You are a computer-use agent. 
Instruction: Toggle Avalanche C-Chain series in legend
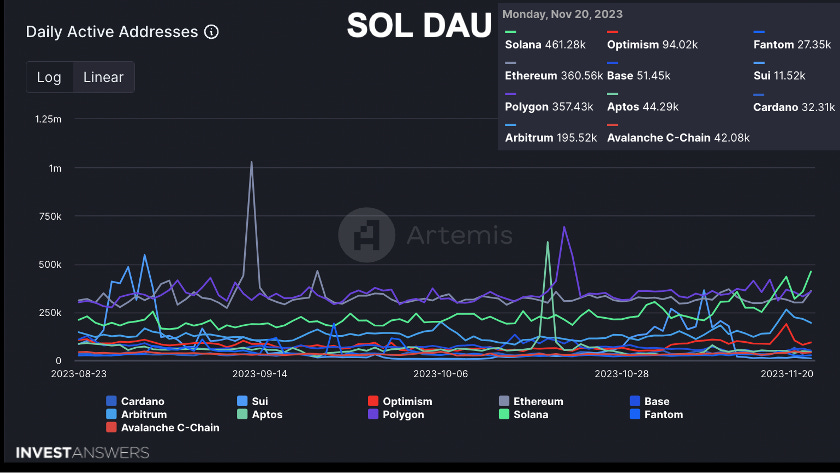click(163, 427)
